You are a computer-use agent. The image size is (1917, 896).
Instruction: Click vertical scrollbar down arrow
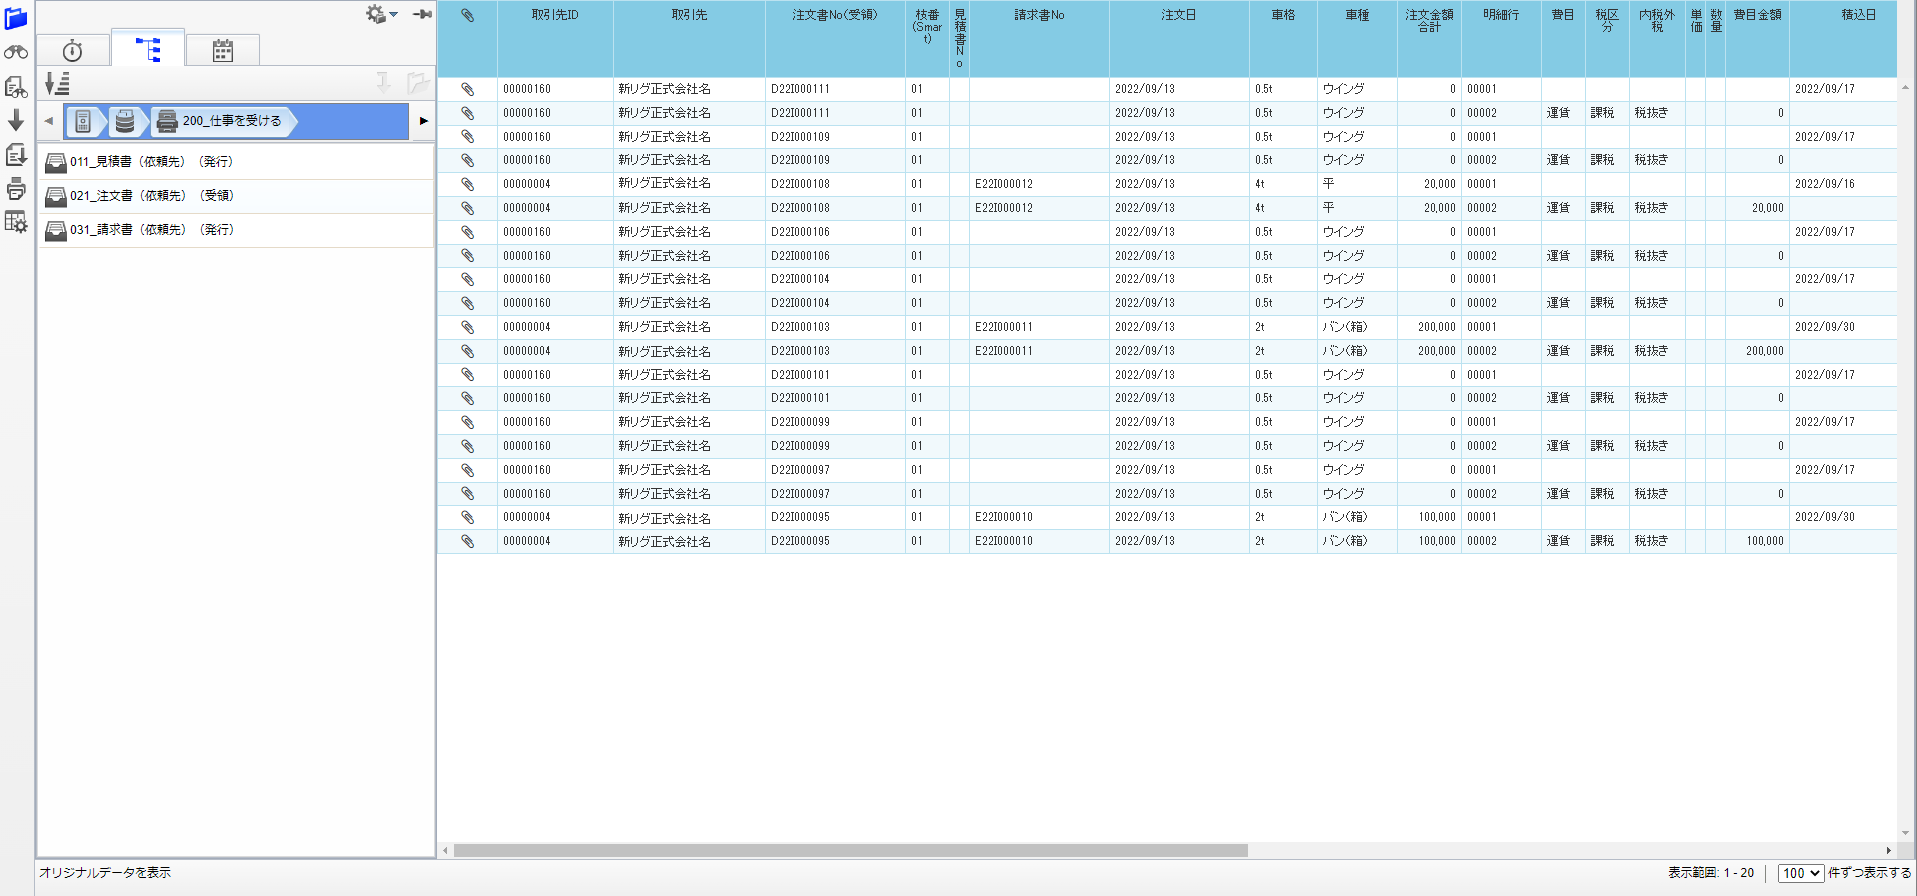[1906, 833]
